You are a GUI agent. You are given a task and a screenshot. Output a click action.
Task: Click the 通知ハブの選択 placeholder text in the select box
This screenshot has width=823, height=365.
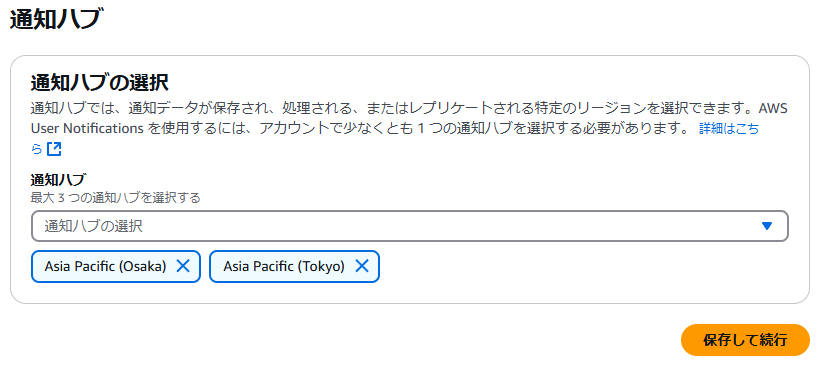[93, 226]
